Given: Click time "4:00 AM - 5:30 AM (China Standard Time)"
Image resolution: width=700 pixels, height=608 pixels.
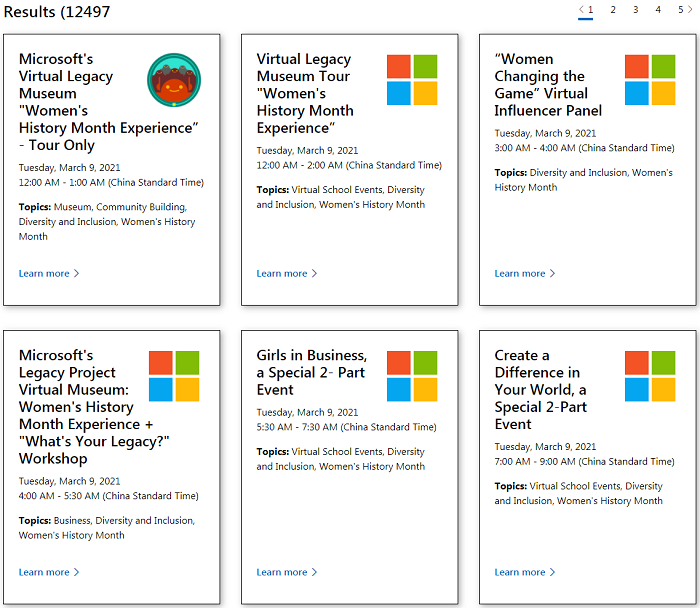Looking at the screenshot, I should pos(108,496).
